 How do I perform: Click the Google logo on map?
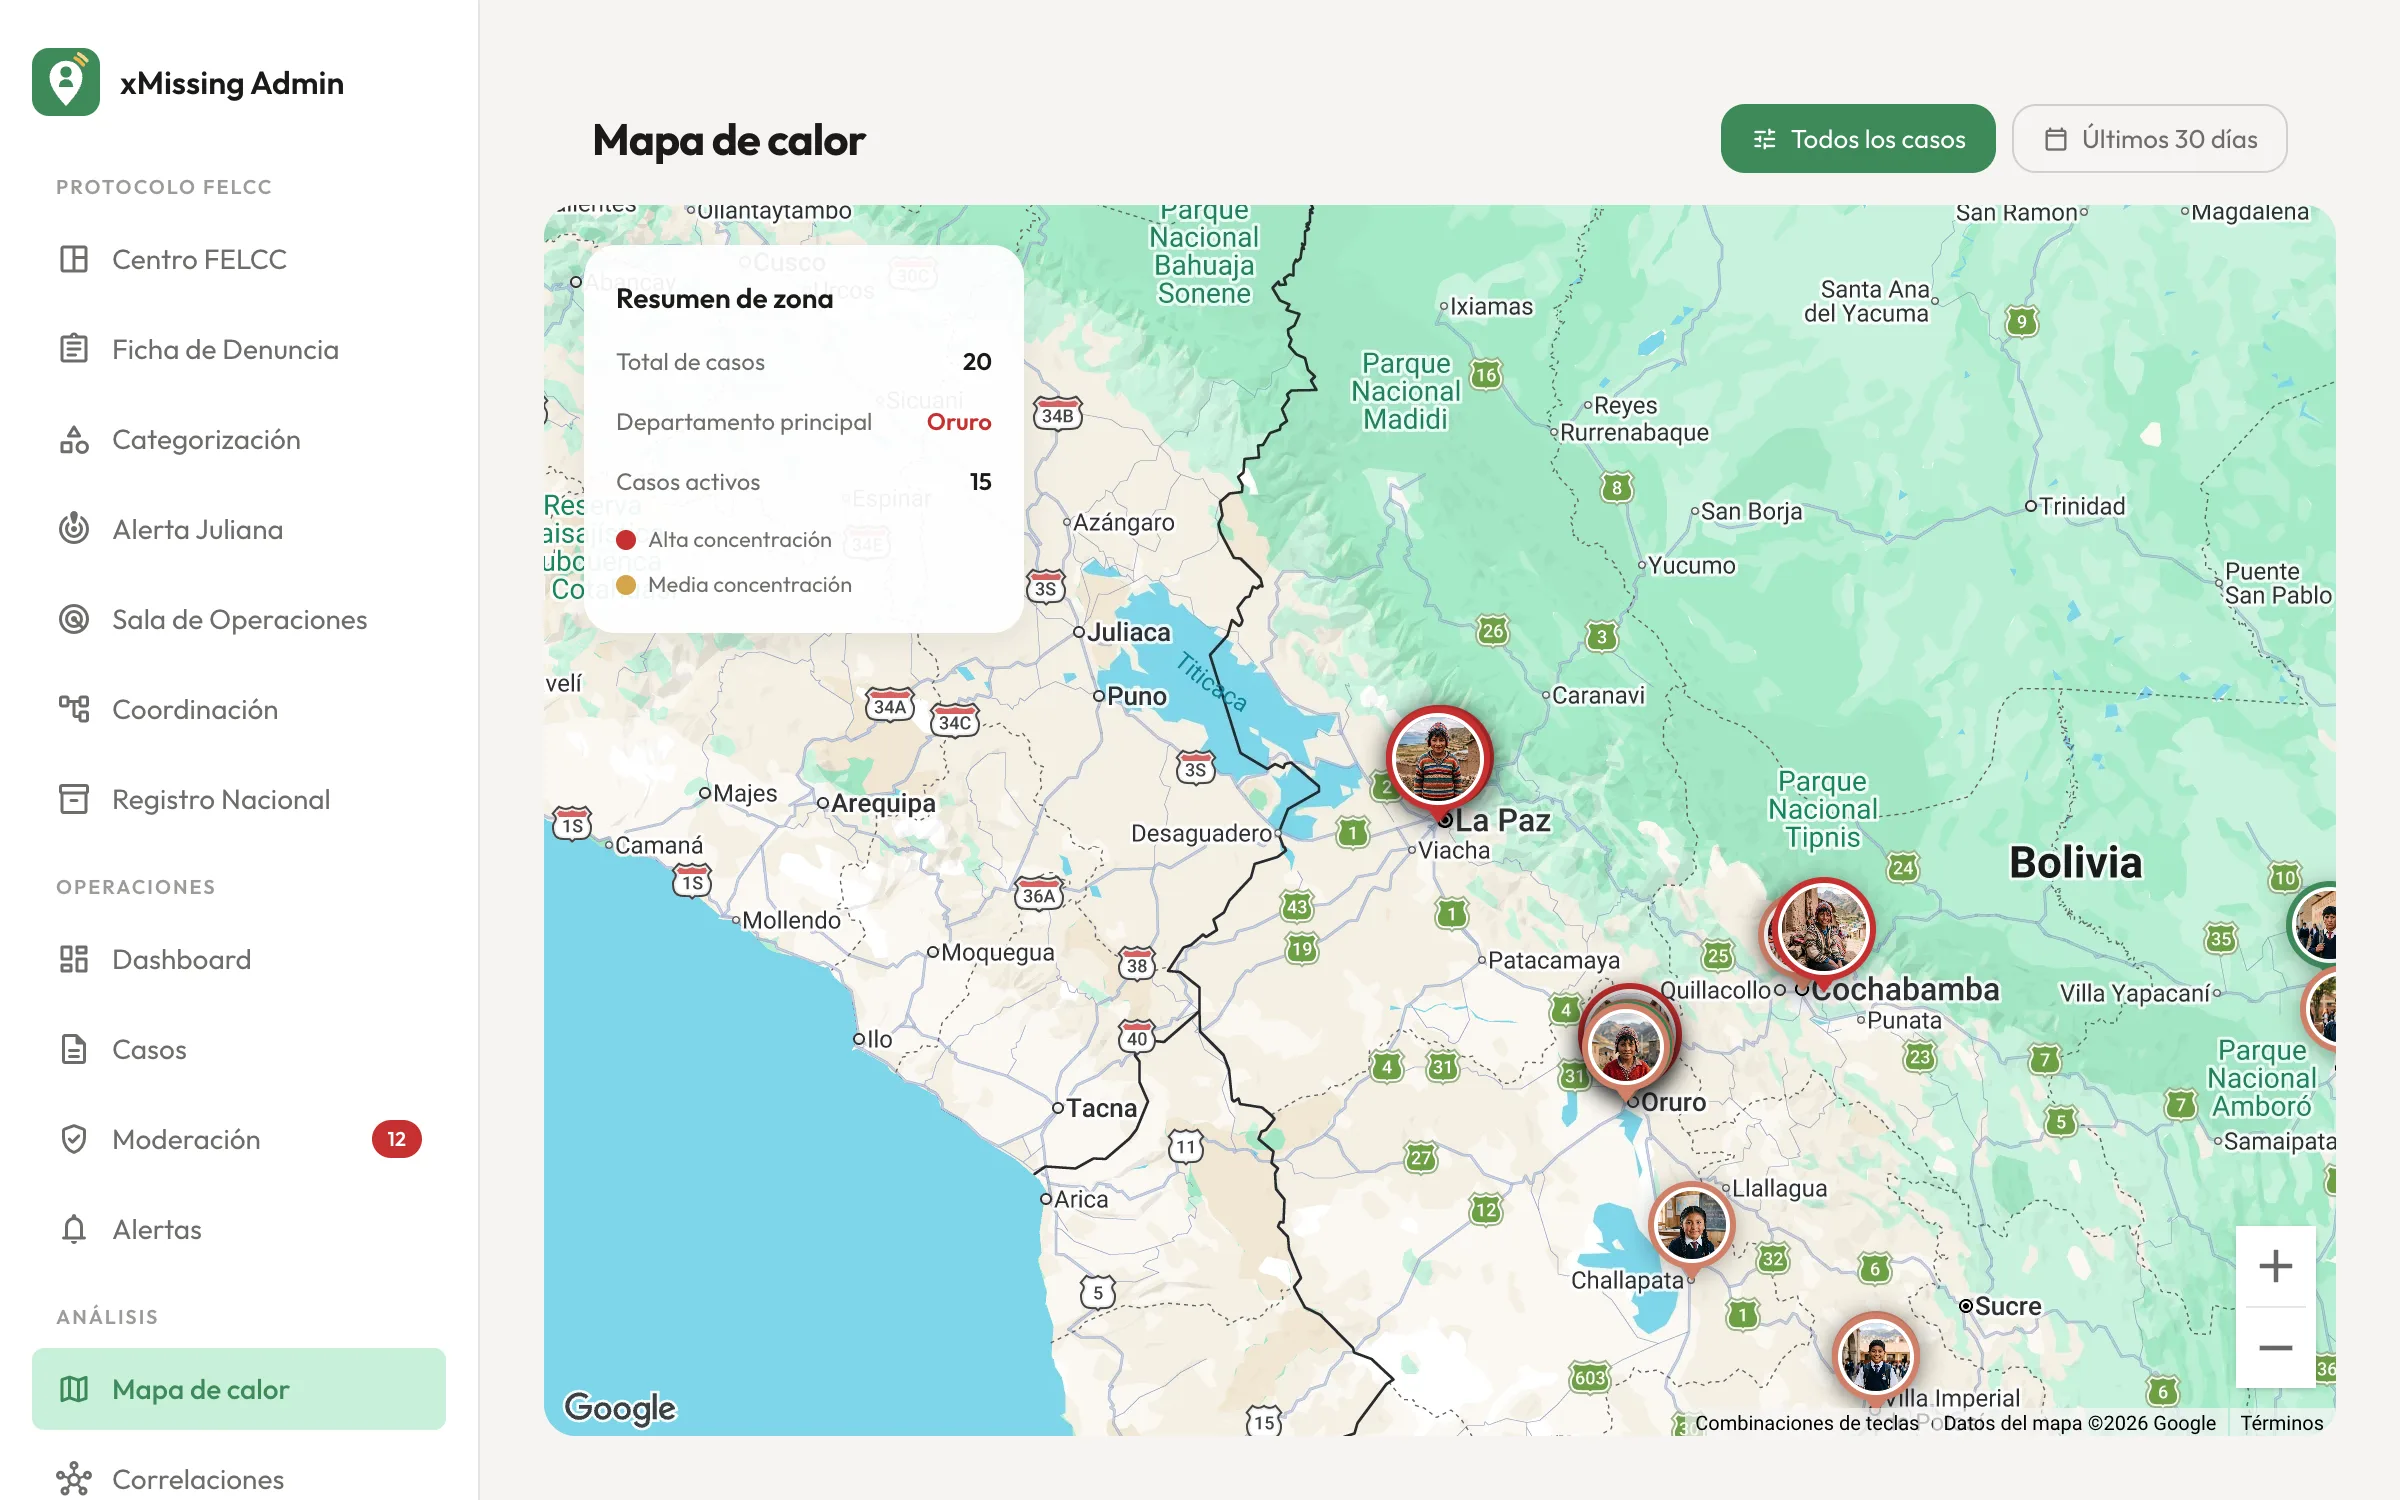[x=620, y=1407]
